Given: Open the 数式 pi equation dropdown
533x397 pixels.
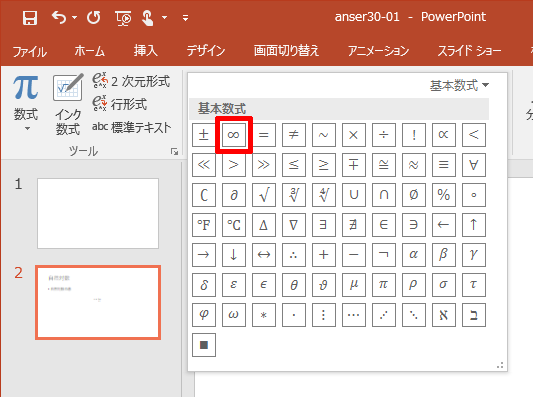Looking at the screenshot, I should 26,103.
